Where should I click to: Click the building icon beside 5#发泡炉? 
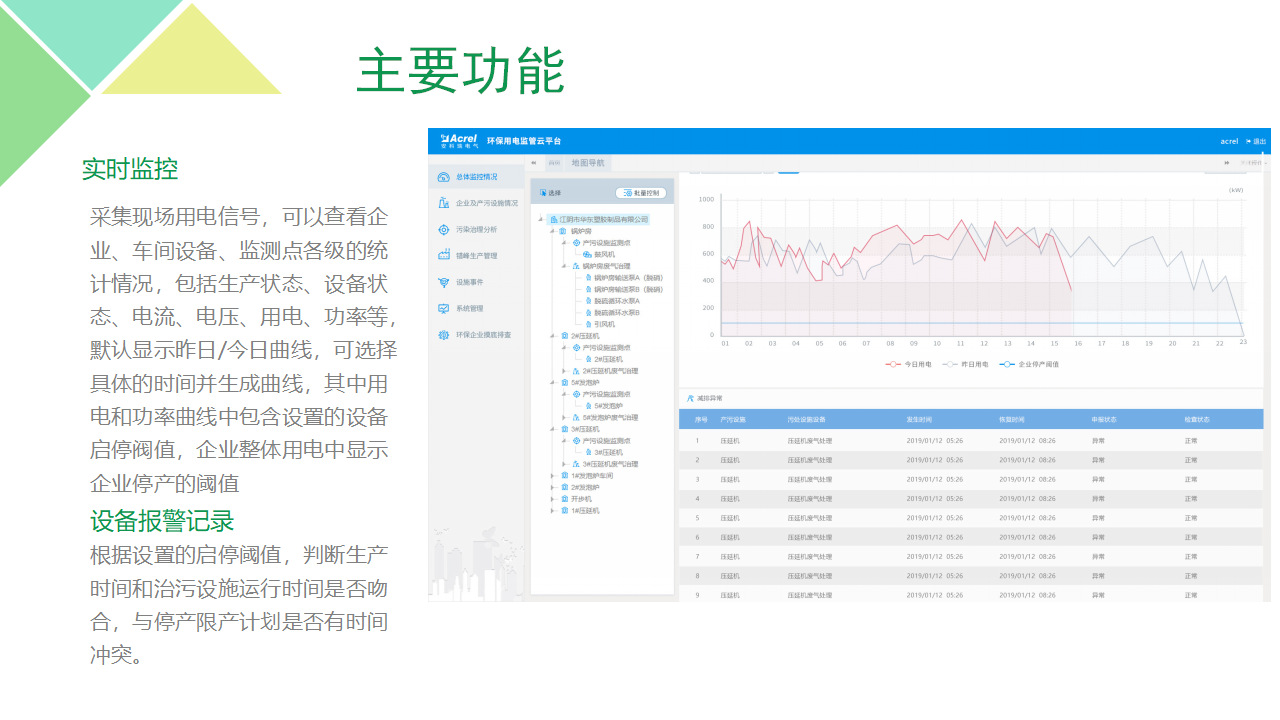(x=565, y=382)
